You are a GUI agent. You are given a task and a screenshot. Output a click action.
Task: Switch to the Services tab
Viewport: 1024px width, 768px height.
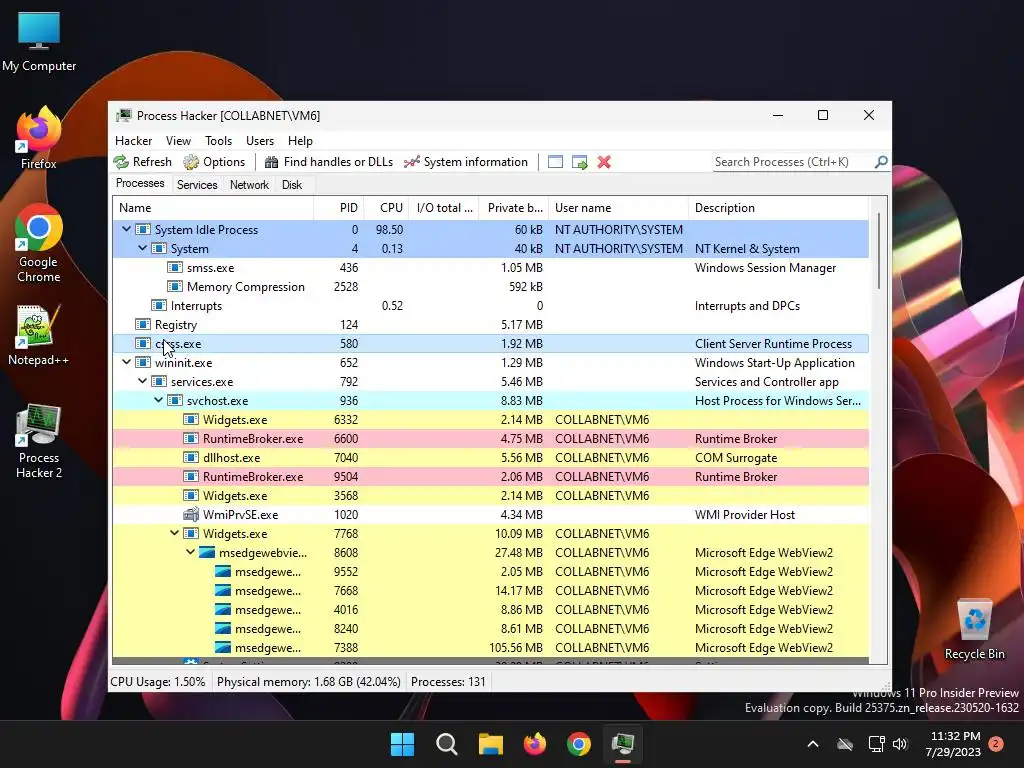[x=197, y=185]
